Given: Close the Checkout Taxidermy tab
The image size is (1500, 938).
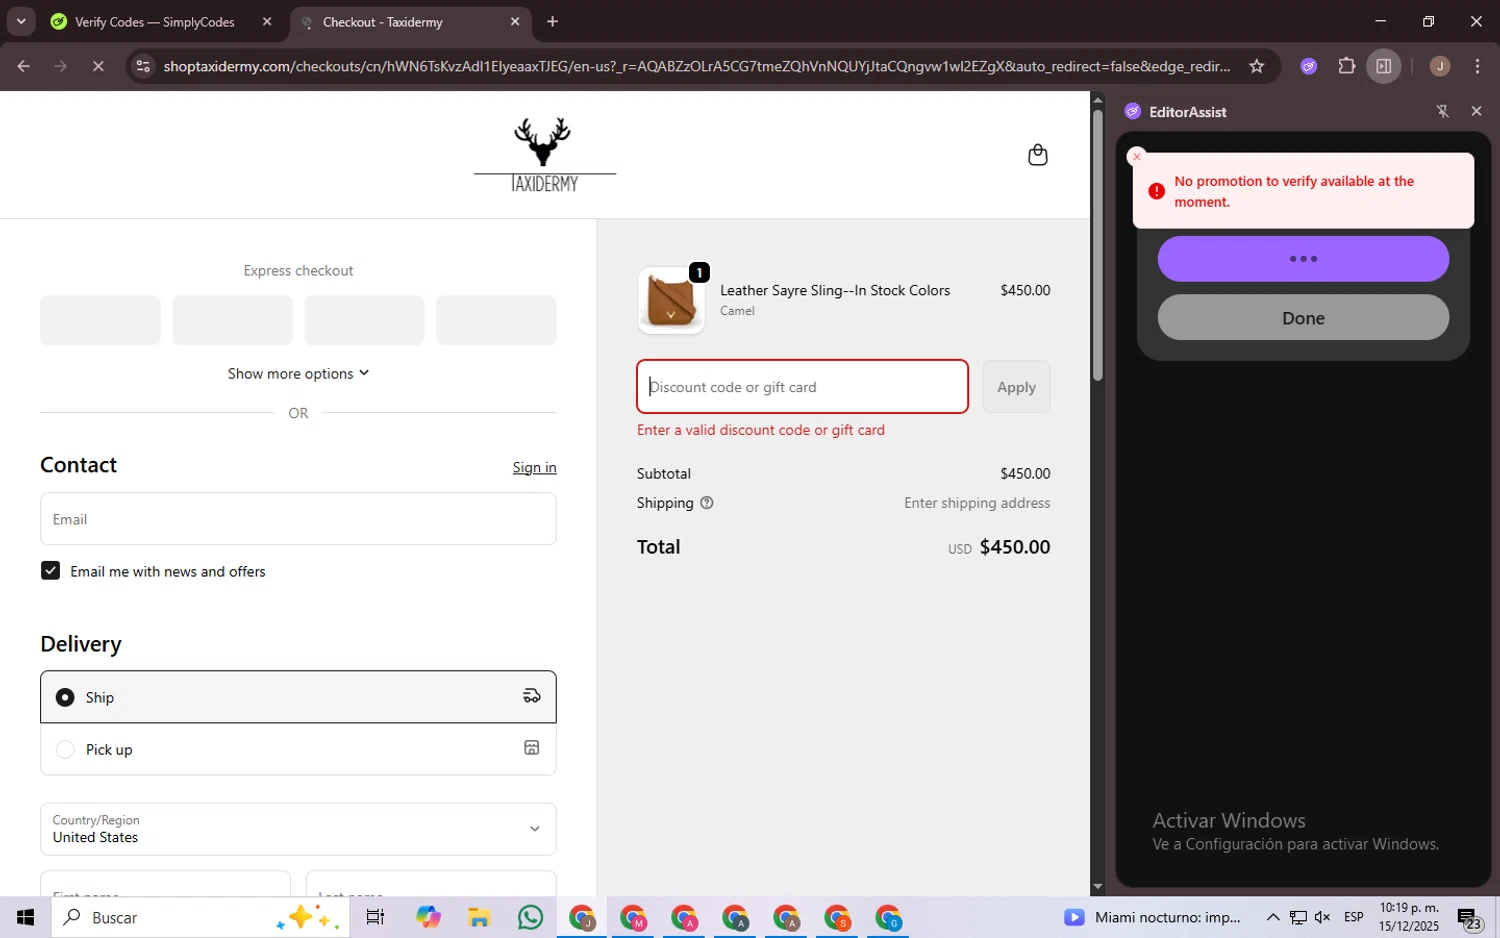Looking at the screenshot, I should click(515, 22).
